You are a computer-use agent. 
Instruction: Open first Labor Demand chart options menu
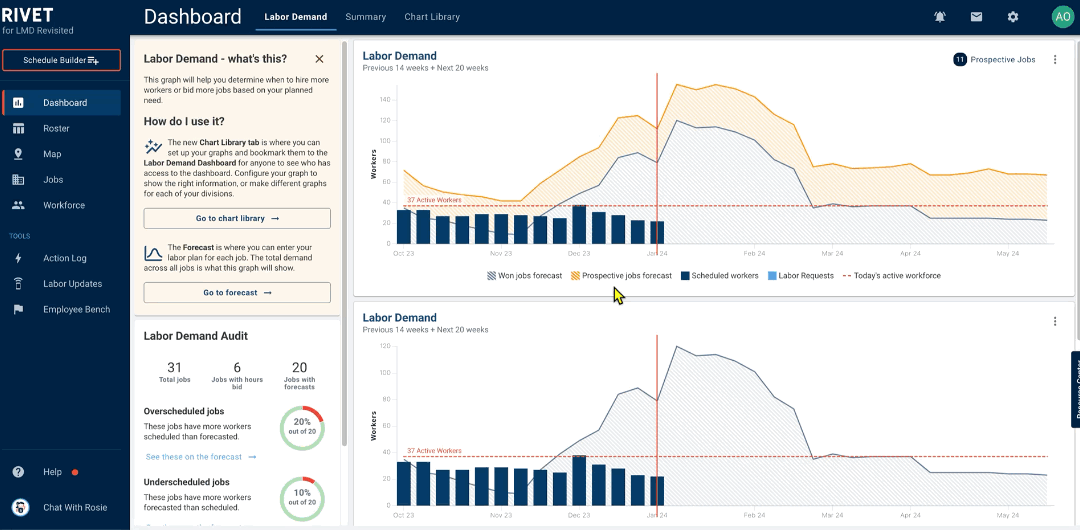click(x=1054, y=60)
